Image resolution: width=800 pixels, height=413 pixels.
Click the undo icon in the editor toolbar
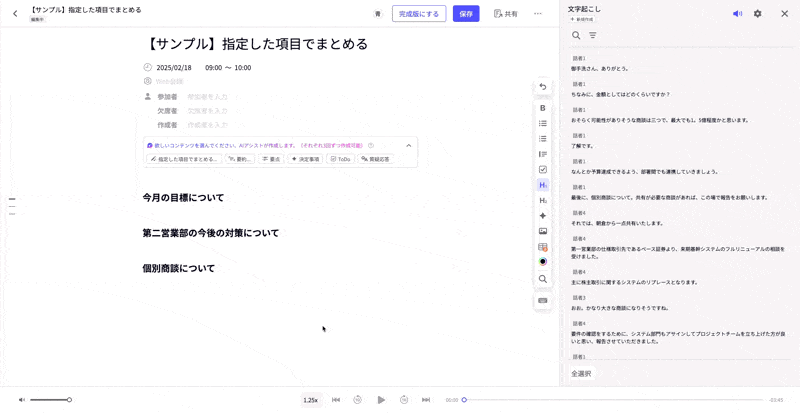[x=543, y=87]
